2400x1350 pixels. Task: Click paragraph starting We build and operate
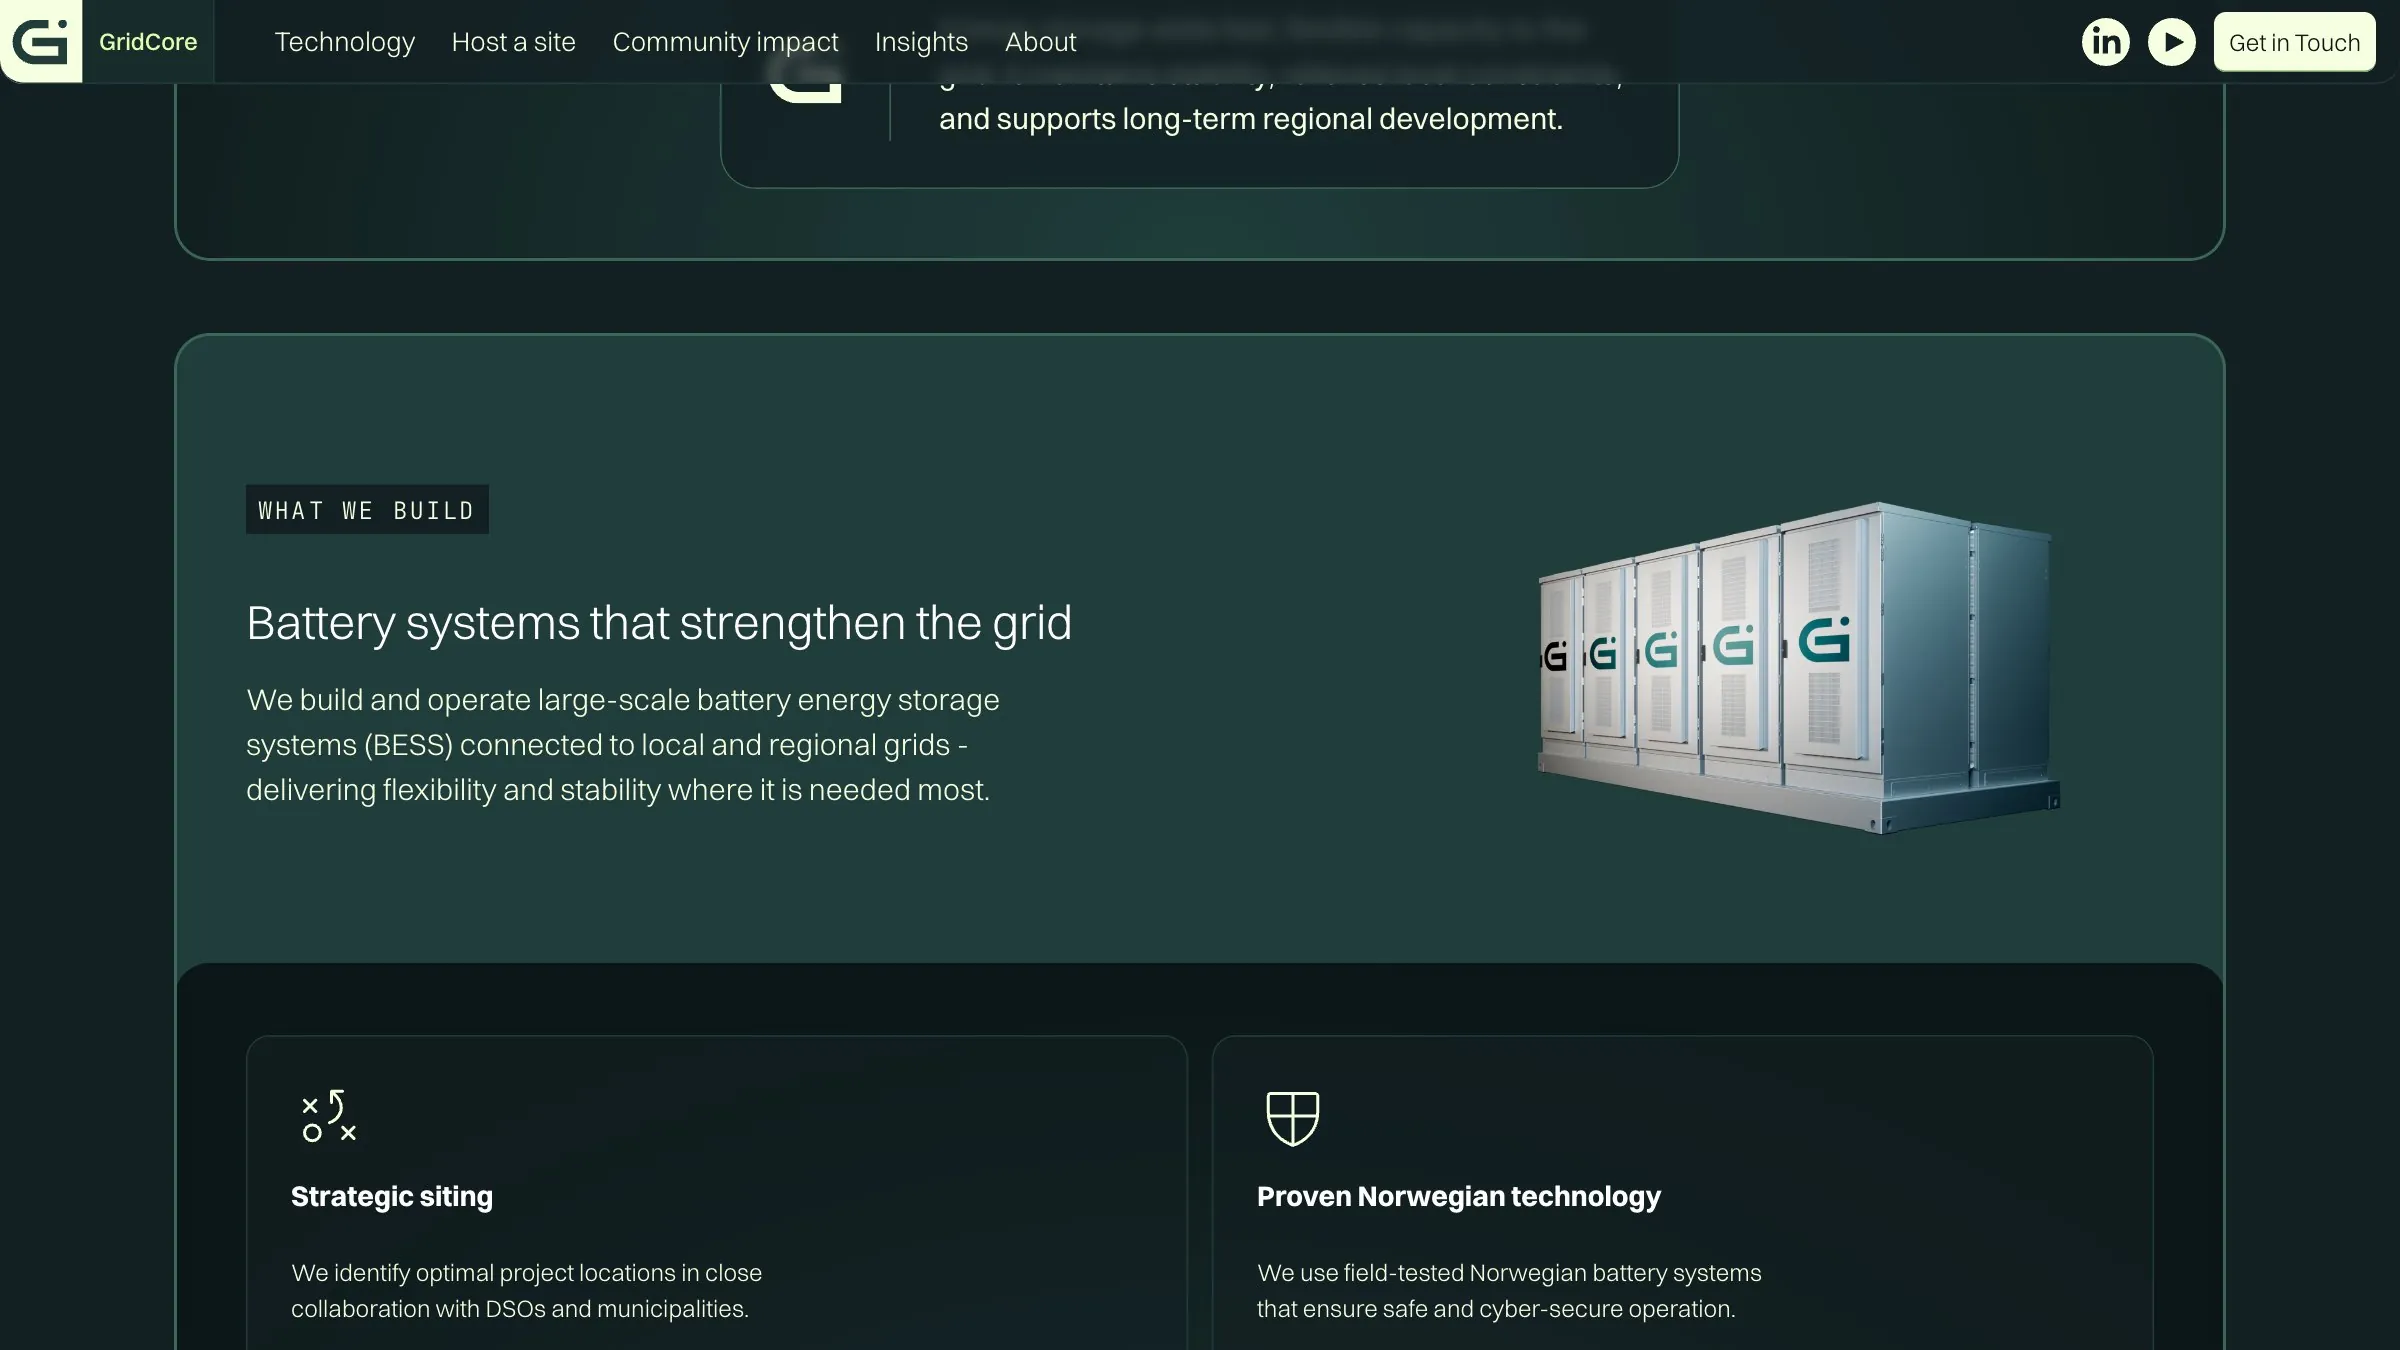[622, 745]
